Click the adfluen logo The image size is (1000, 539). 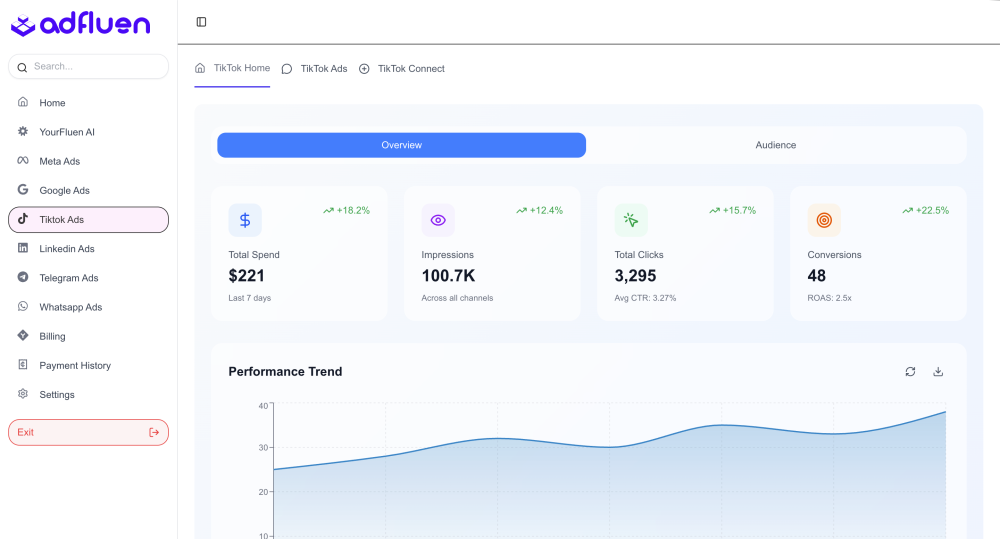coord(80,25)
